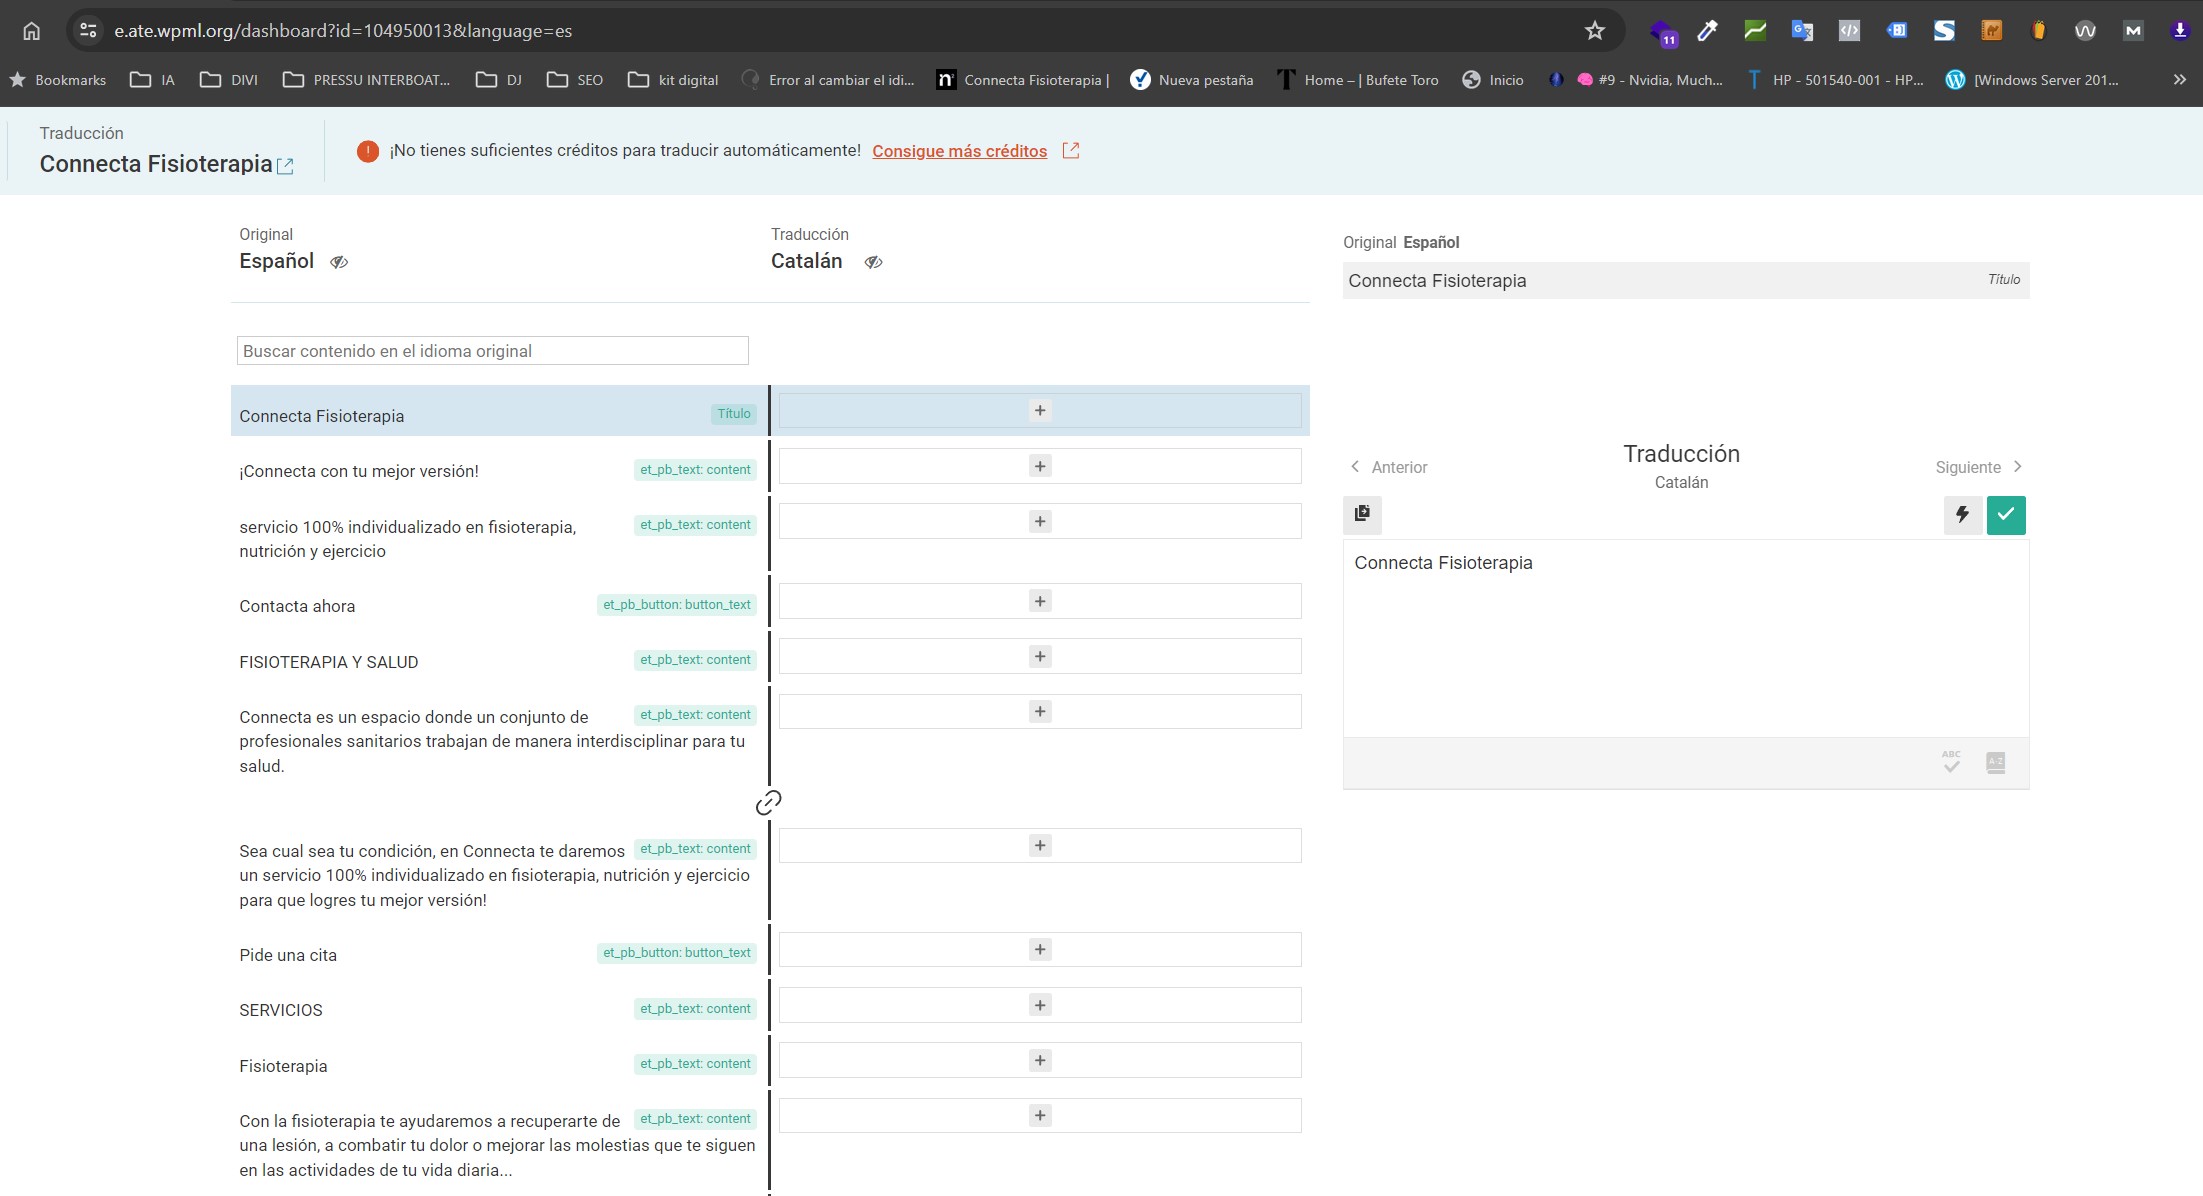
Task: Click the search original content field
Action: point(492,351)
